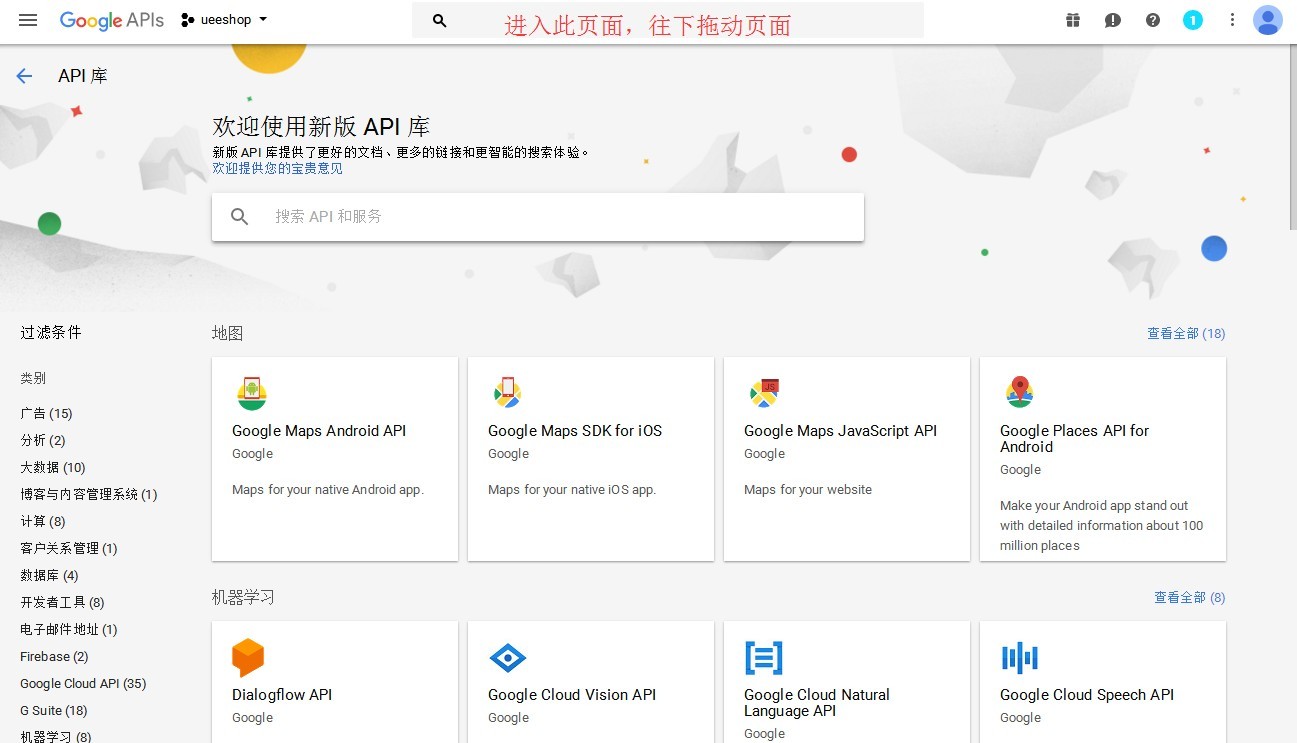1297x743 pixels.
Task: Click 查看全部 (18) for 地图
Action: point(1186,333)
